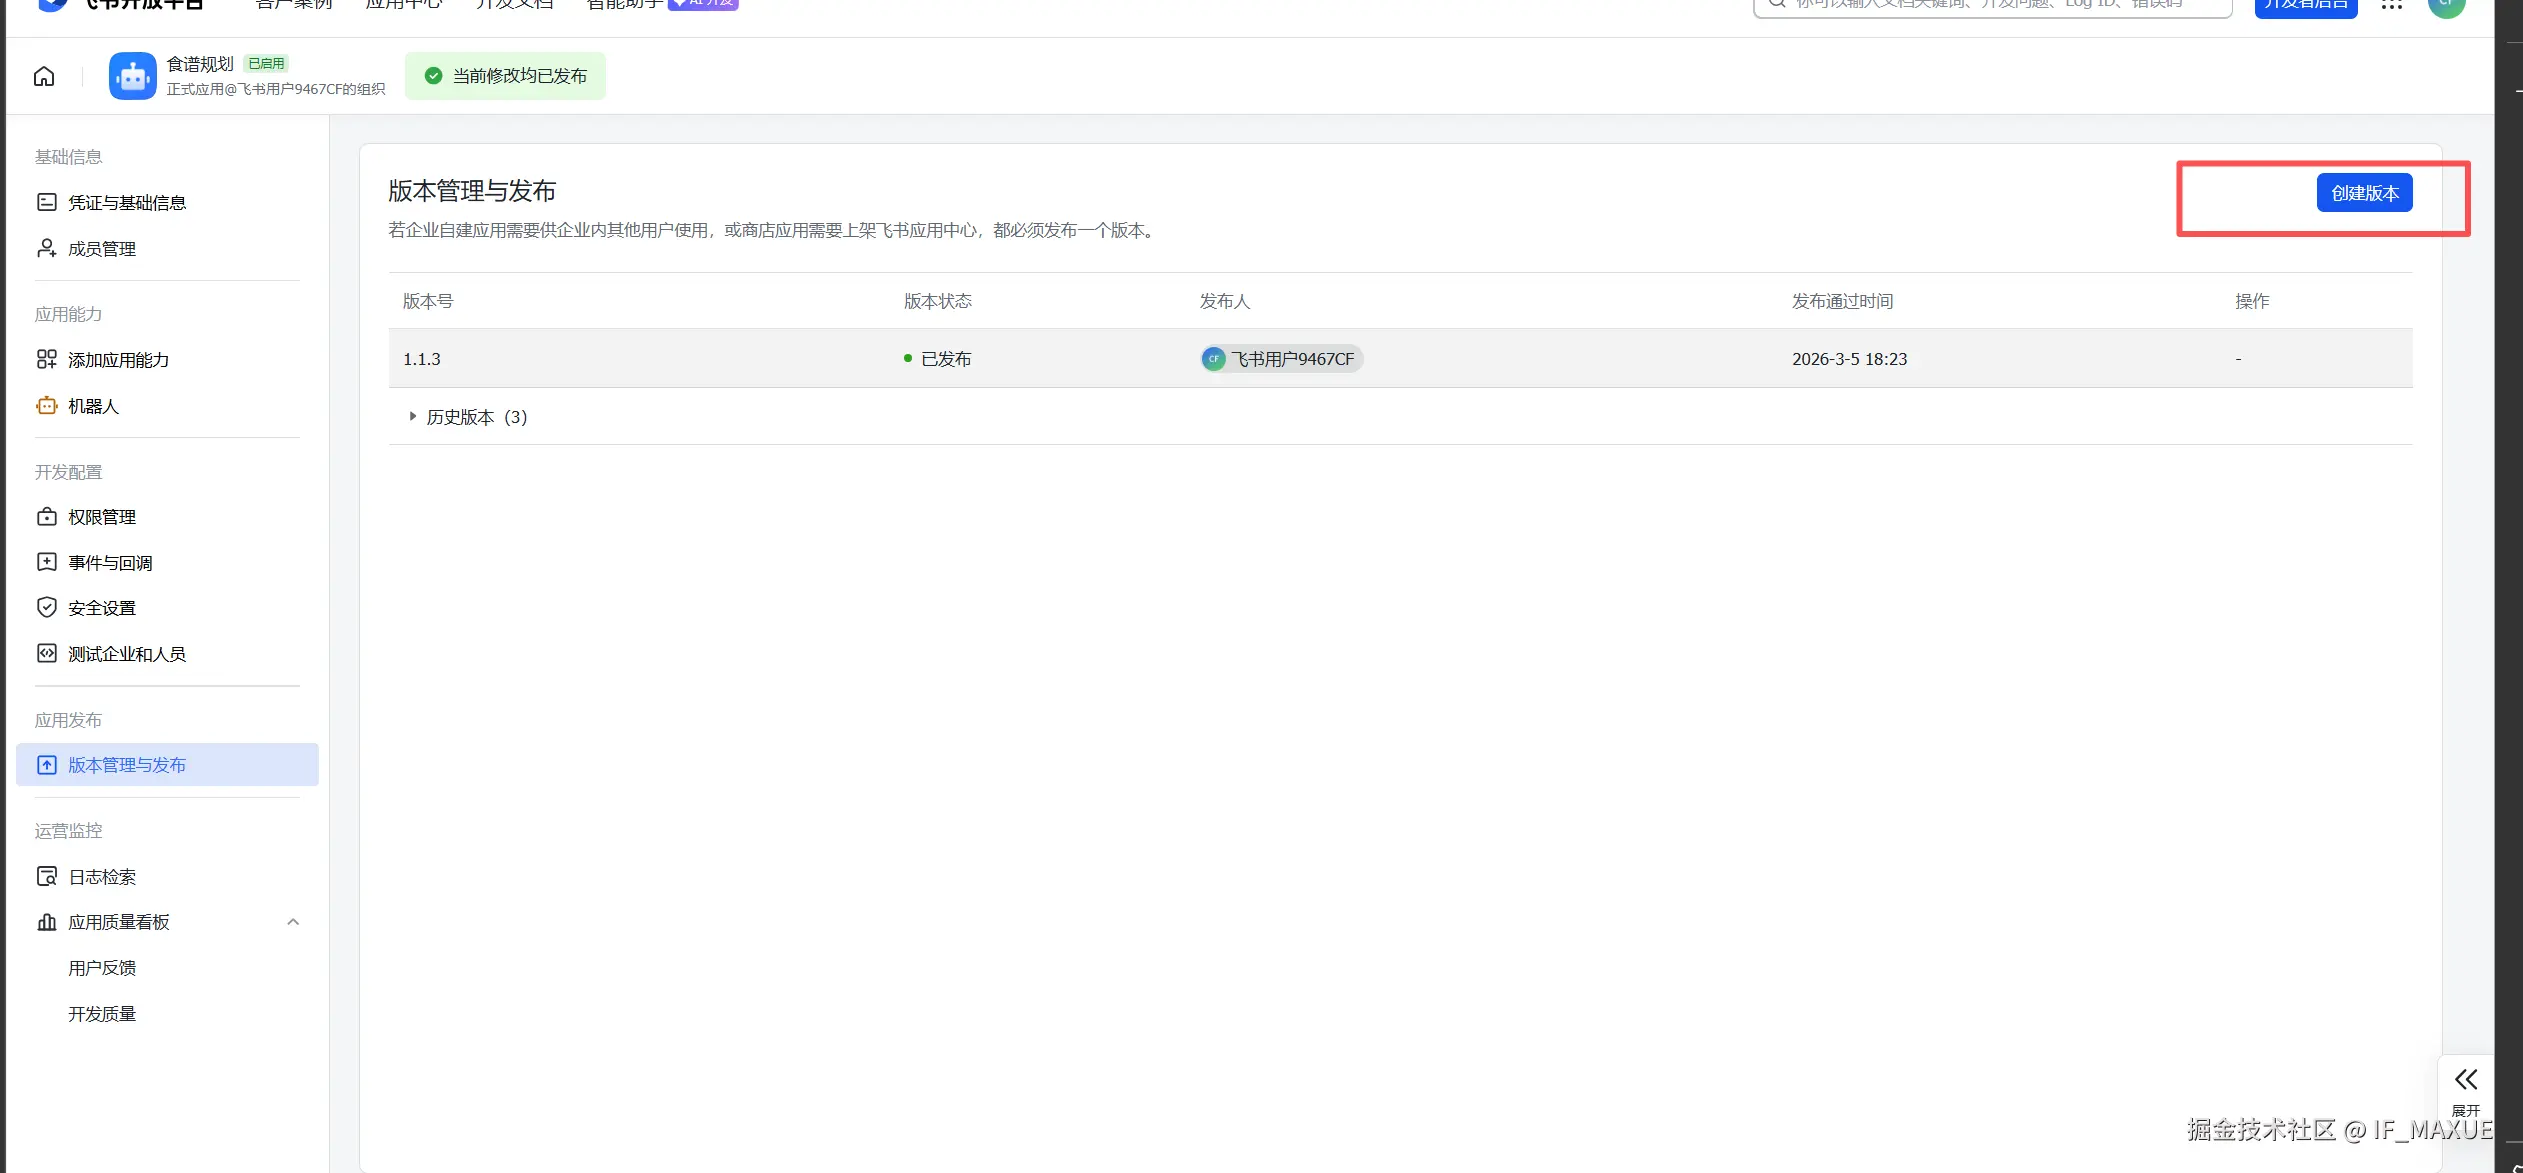This screenshot has width=2523, height=1173.
Task: Click the 食谱规划 robot app icon
Action: tap(132, 76)
